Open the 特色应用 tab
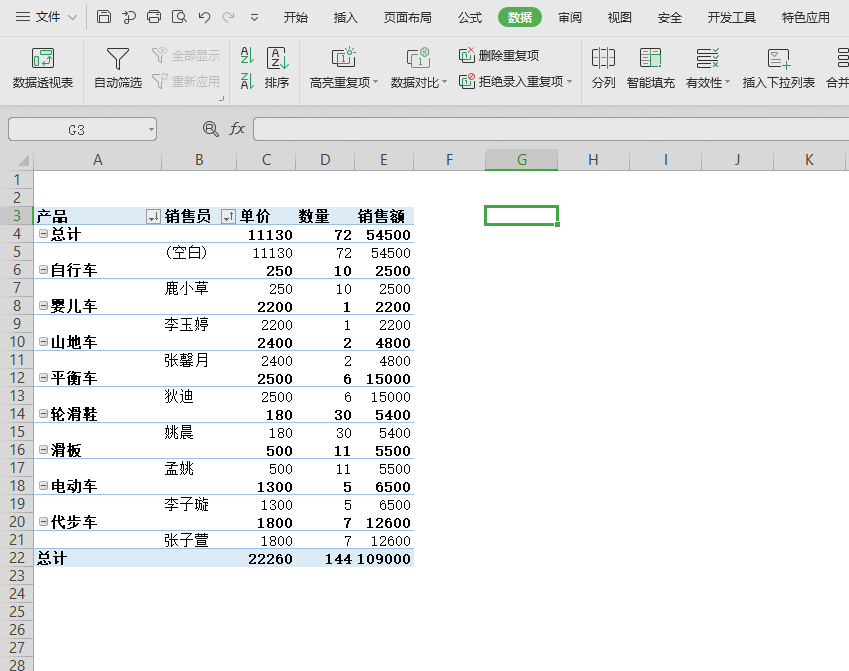 pyautogui.click(x=806, y=18)
